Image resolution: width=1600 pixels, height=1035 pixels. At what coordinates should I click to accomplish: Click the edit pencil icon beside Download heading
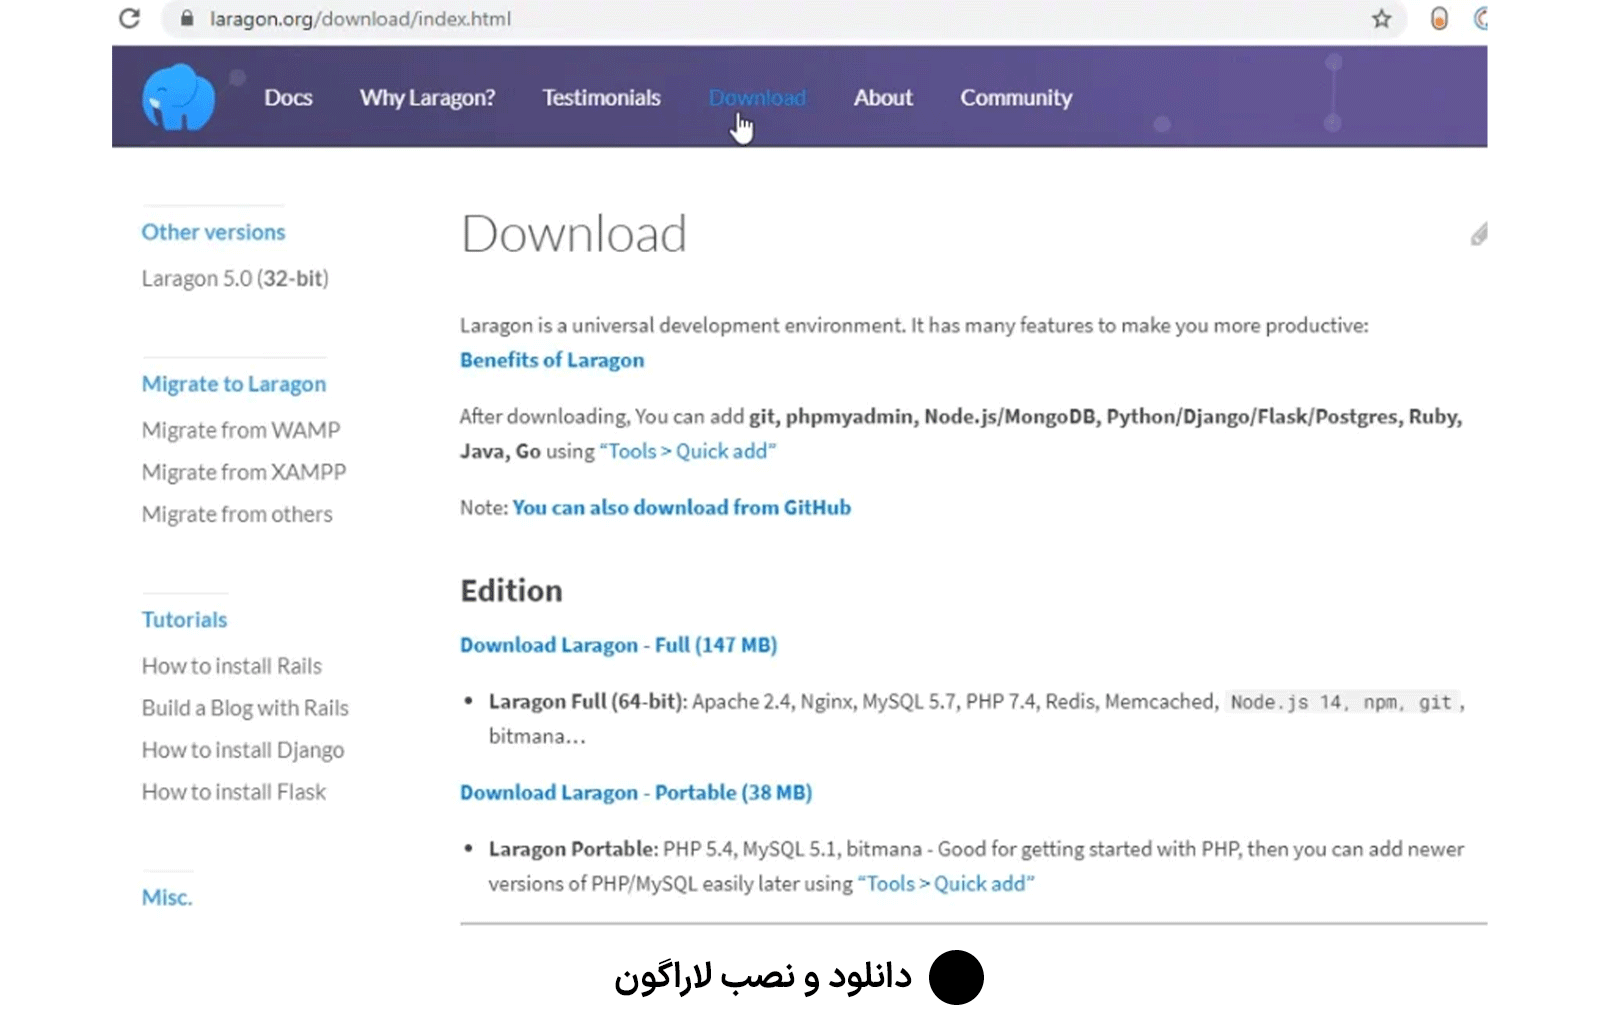click(1479, 234)
